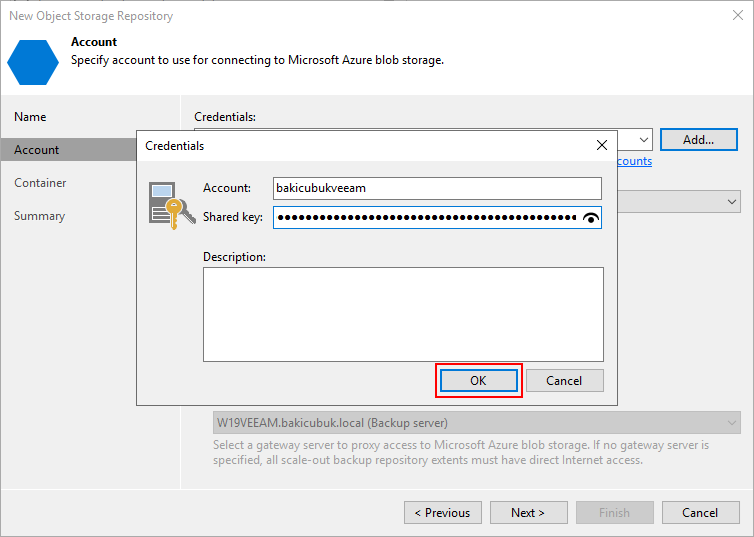754x537 pixels.
Task: Close the New Object Storage Repository window
Action: pyautogui.click(x=738, y=15)
